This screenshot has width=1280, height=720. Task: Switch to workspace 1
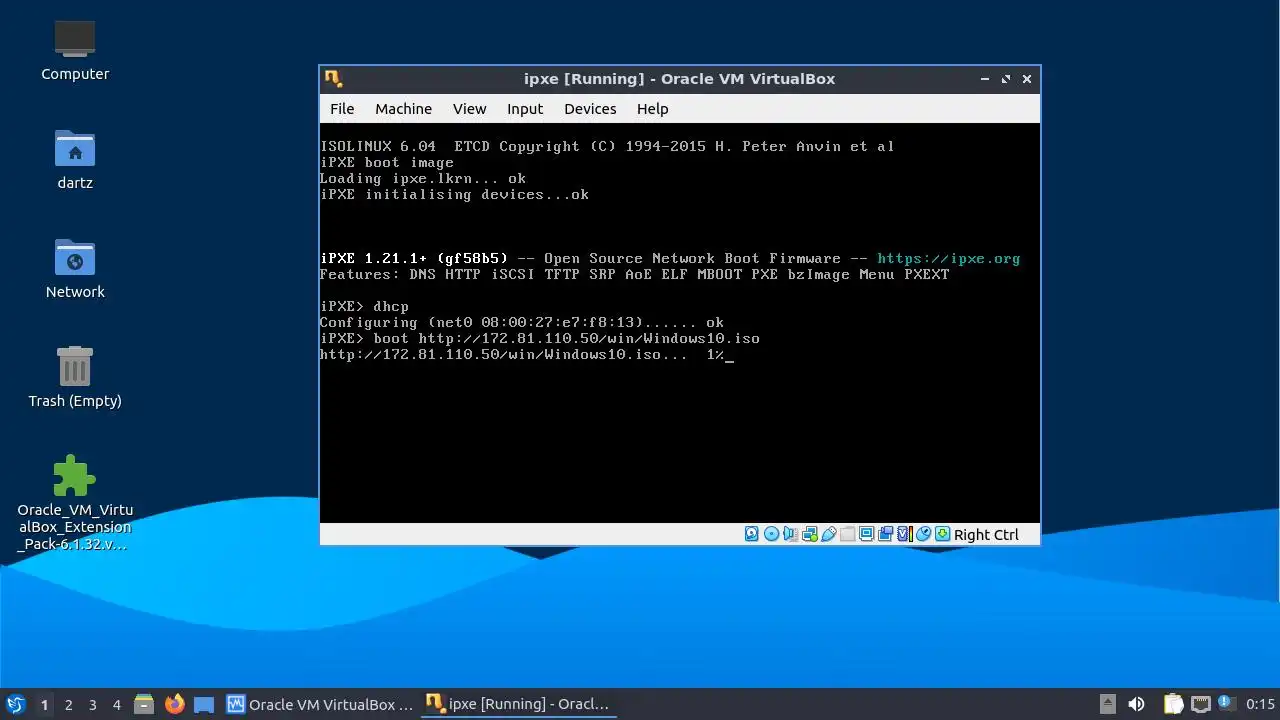(x=44, y=705)
